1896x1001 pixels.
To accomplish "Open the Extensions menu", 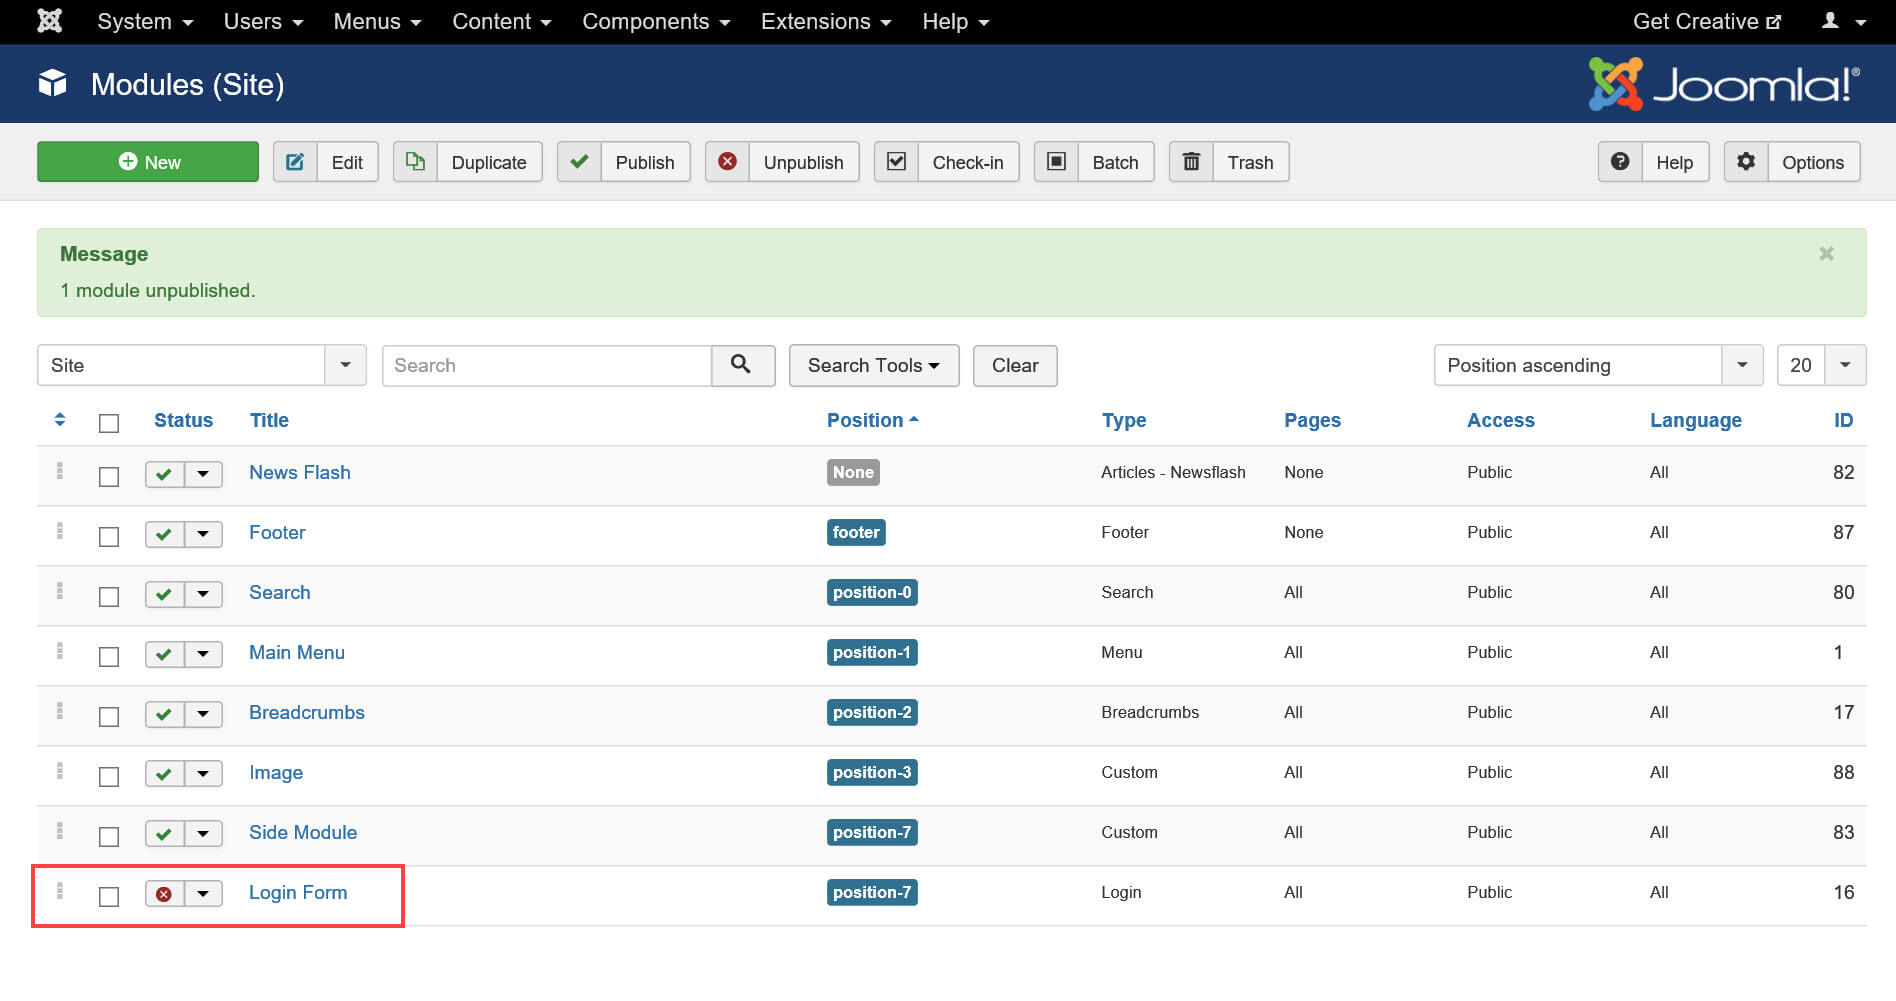I will [826, 21].
